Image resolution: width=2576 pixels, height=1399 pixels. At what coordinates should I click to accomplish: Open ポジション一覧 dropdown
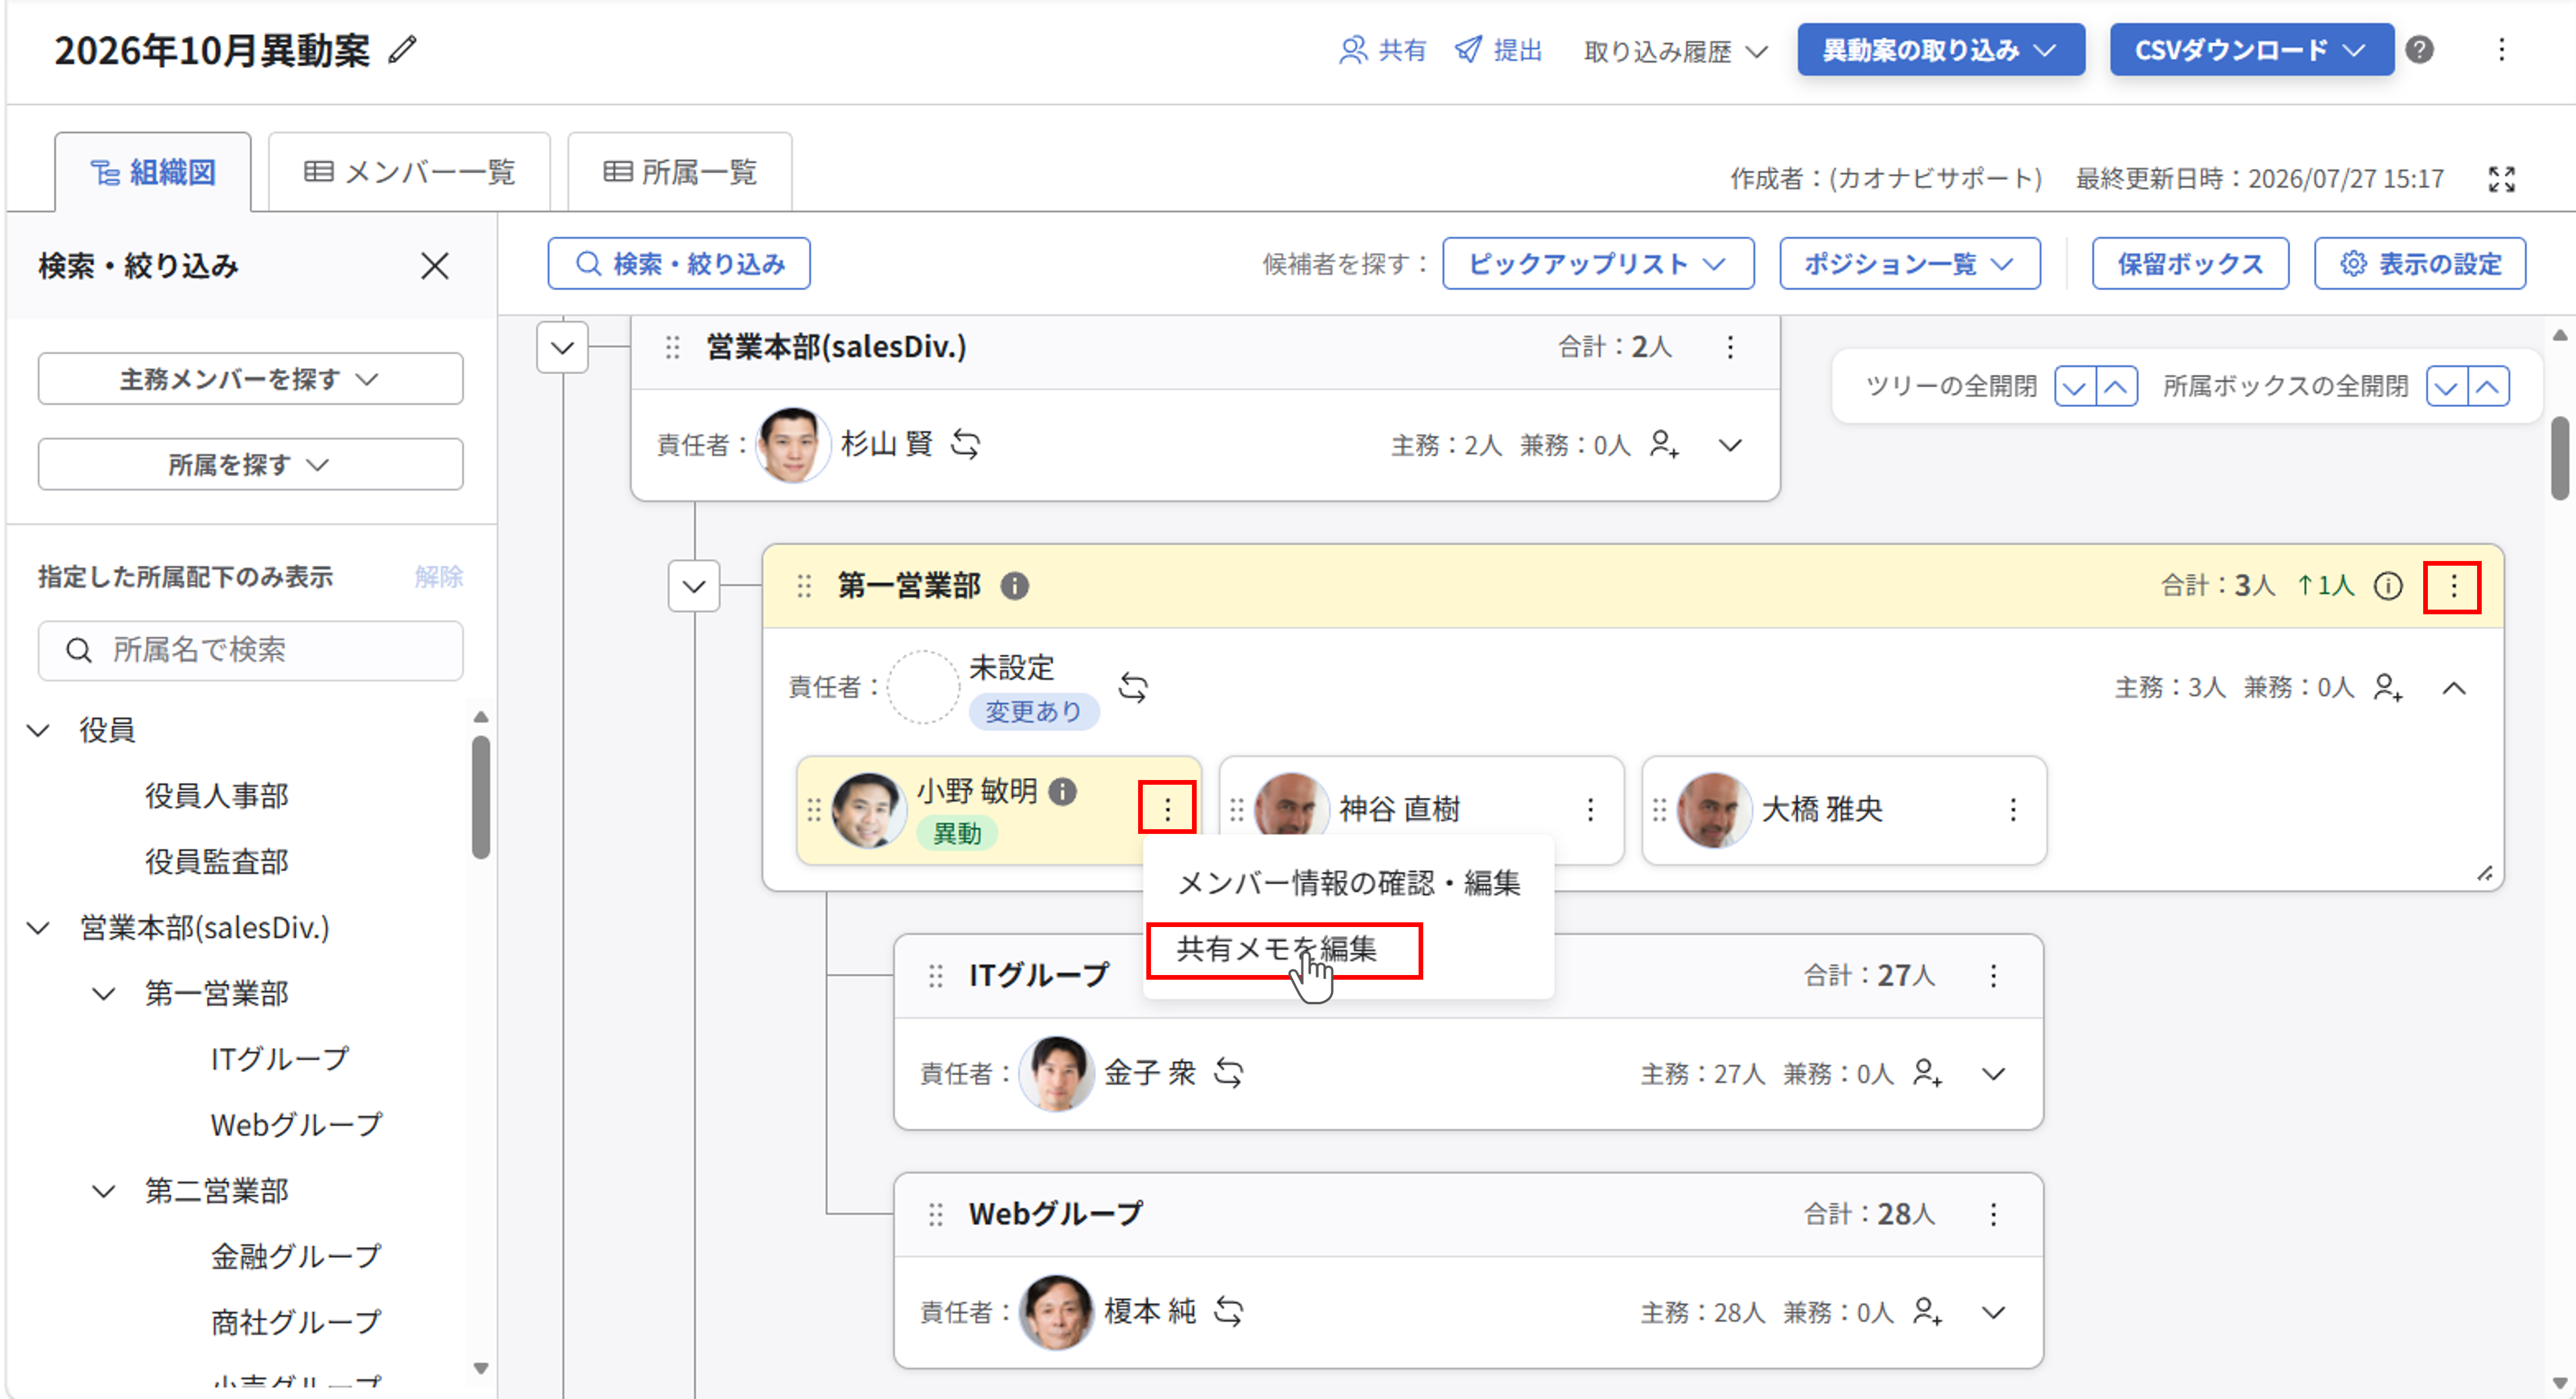point(1909,264)
